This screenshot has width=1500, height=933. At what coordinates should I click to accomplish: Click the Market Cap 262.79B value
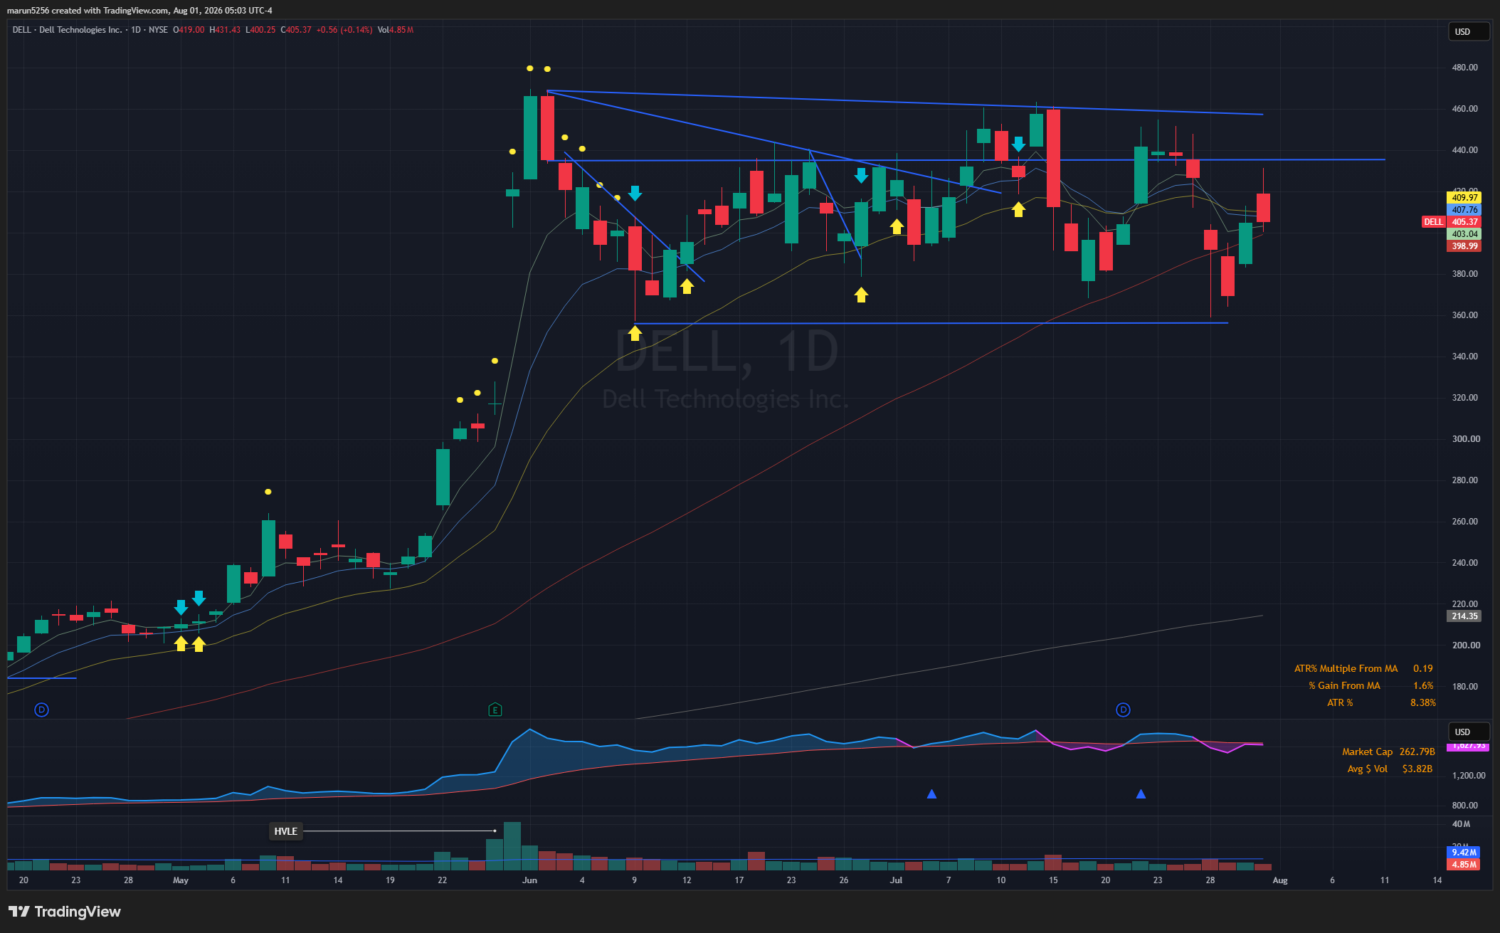[x=1417, y=752]
